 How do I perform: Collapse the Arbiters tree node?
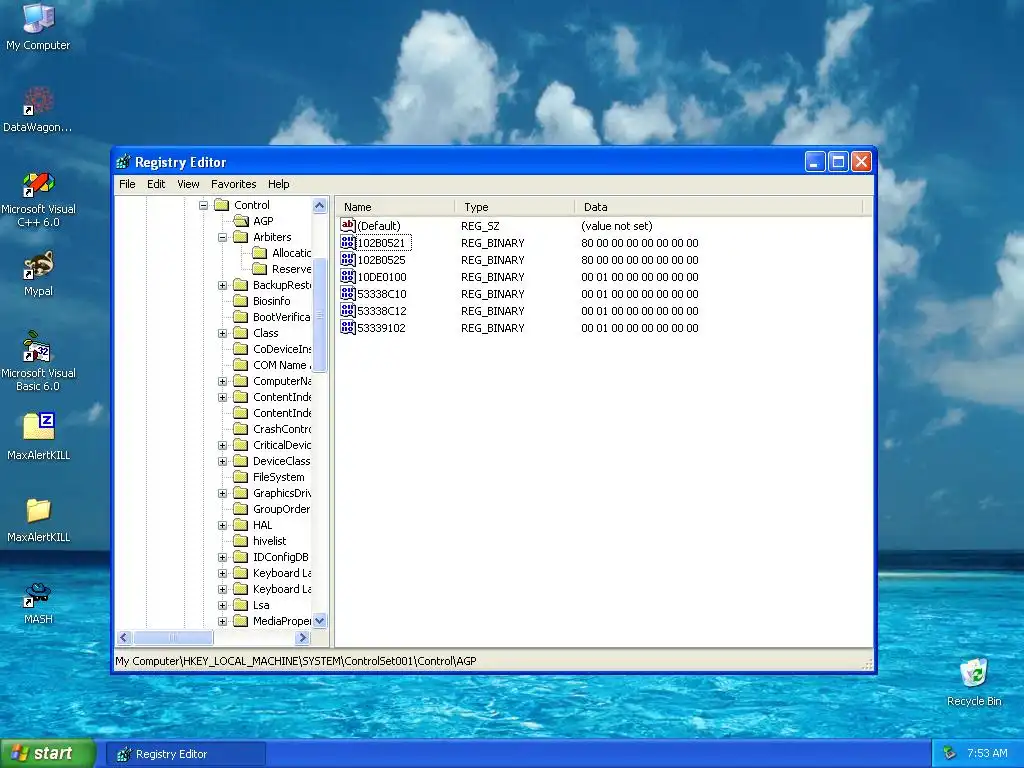(222, 237)
